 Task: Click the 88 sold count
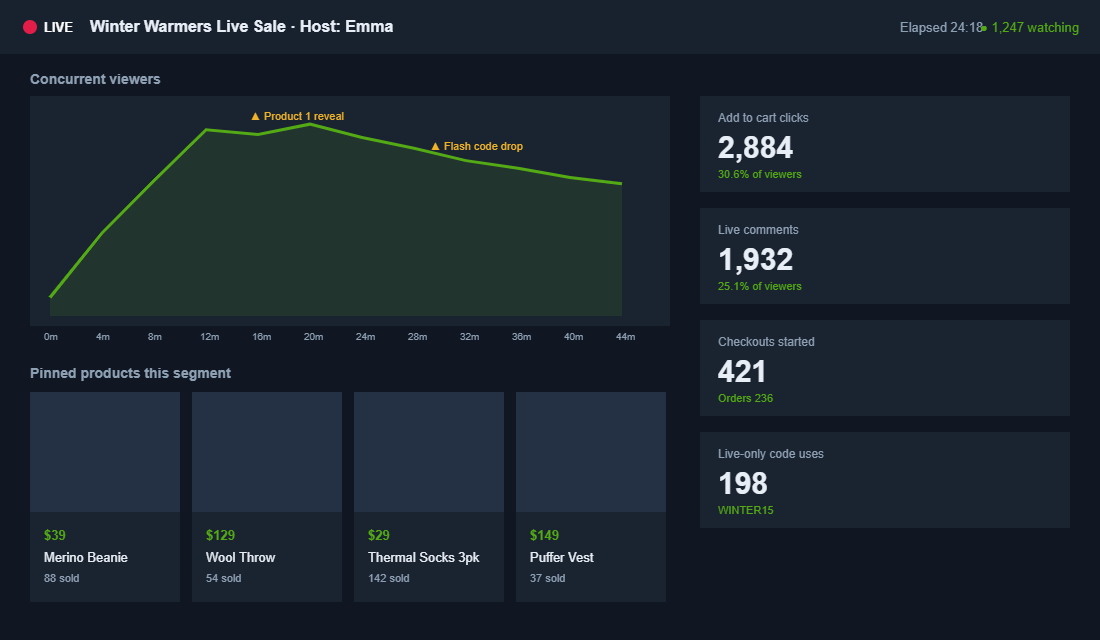point(62,578)
